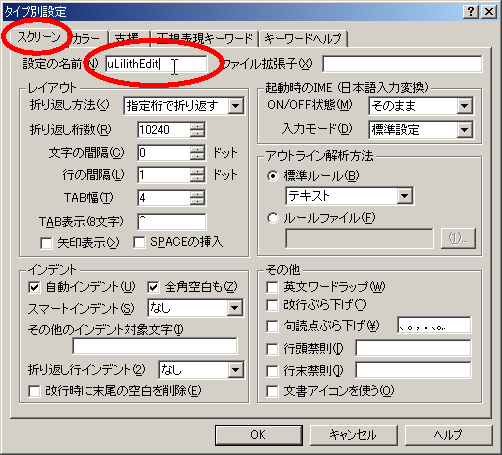Click the キャンセル button
502x455 pixels.
tap(354, 435)
